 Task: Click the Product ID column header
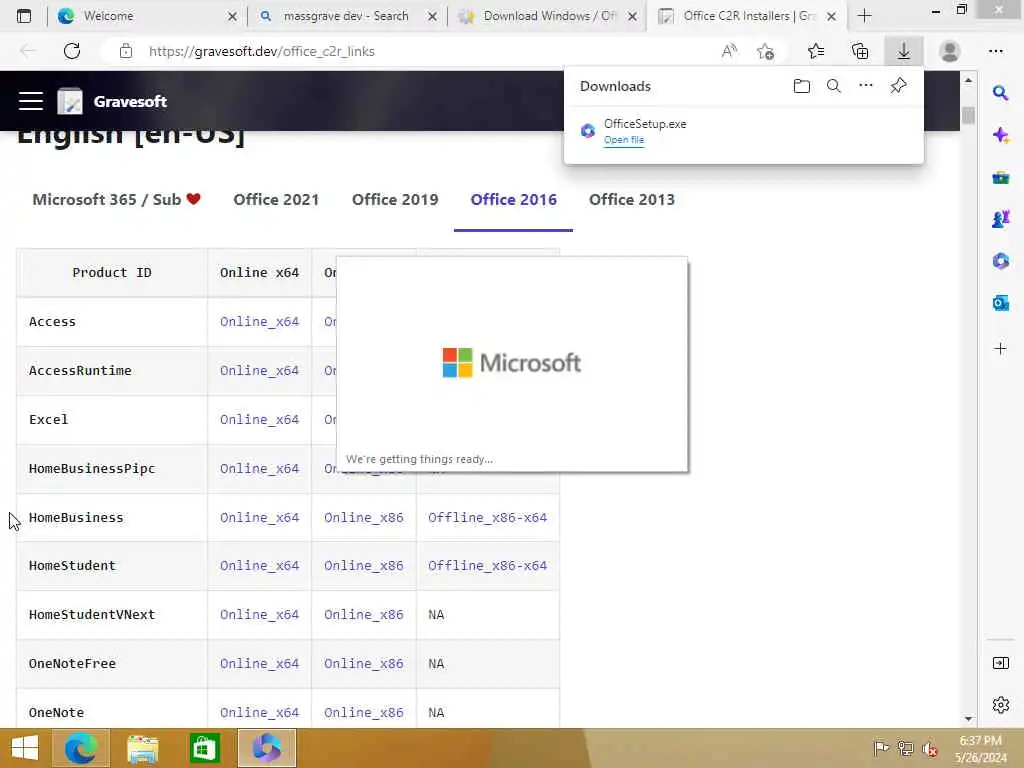click(112, 272)
